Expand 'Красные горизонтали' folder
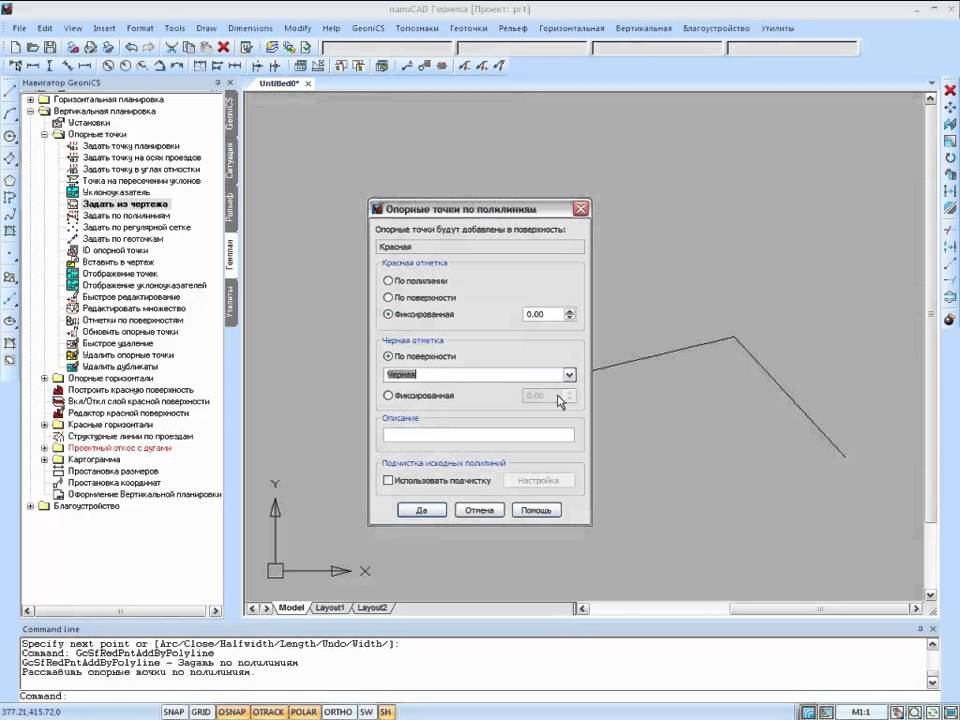 pyautogui.click(x=45, y=424)
